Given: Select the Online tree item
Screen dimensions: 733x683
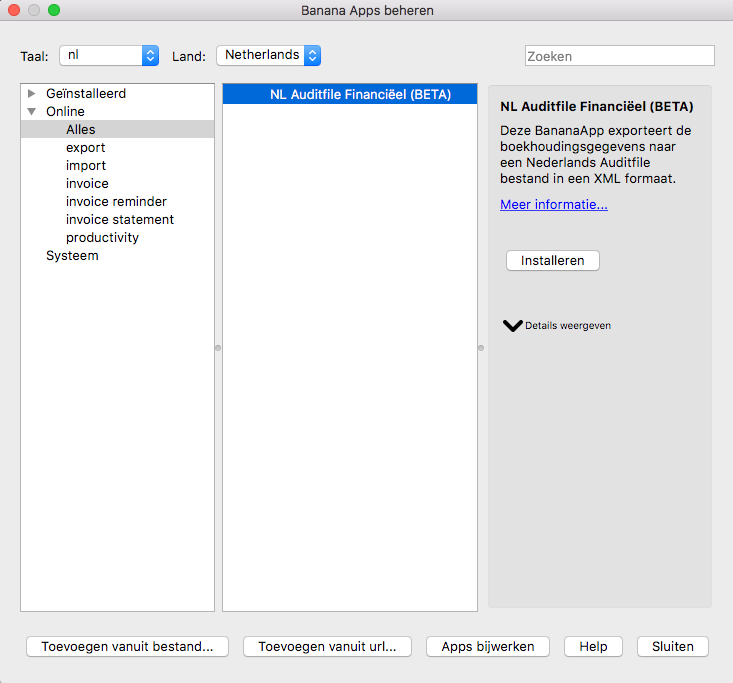Looking at the screenshot, I should [65, 112].
